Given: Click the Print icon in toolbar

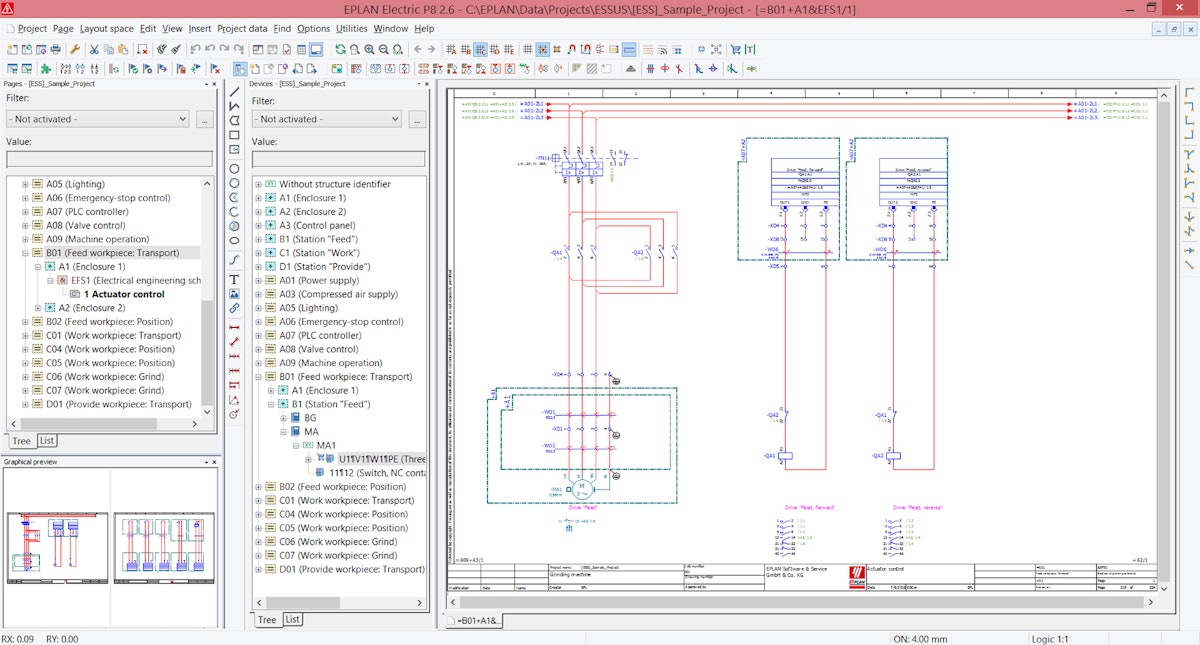Looking at the screenshot, I should click(55, 49).
